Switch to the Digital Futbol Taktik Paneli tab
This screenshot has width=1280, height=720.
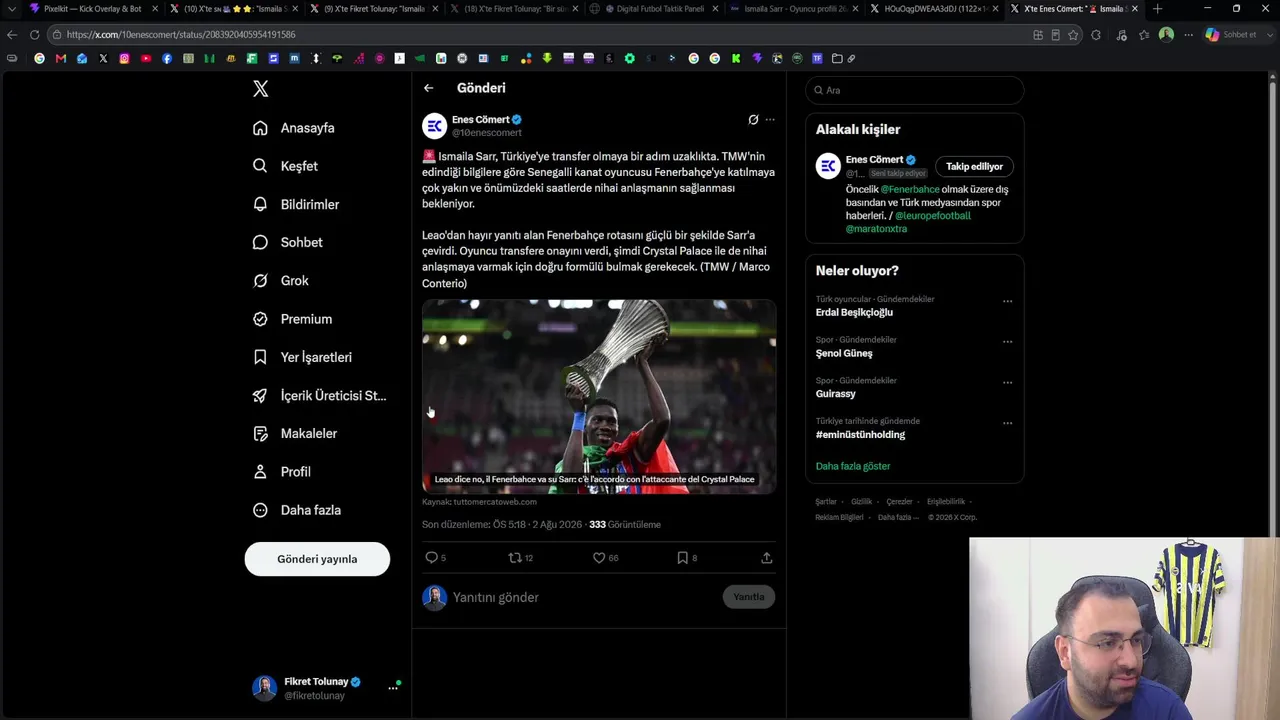coord(653,9)
